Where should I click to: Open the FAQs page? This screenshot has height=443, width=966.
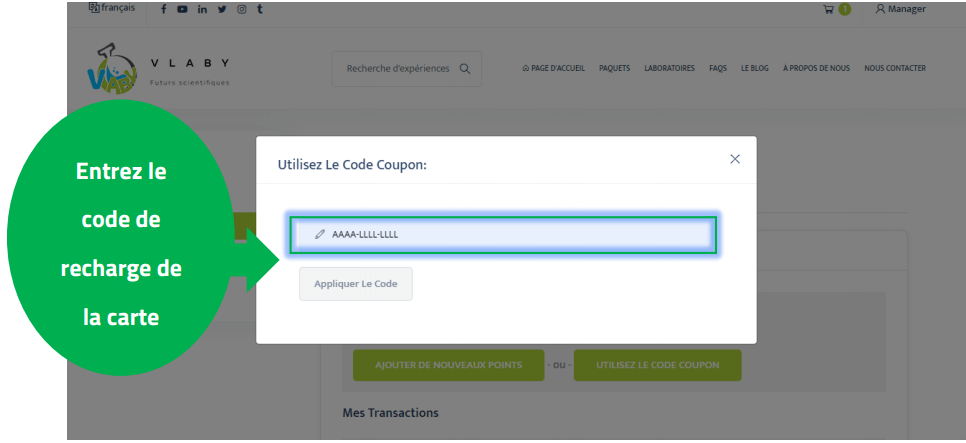pos(717,69)
